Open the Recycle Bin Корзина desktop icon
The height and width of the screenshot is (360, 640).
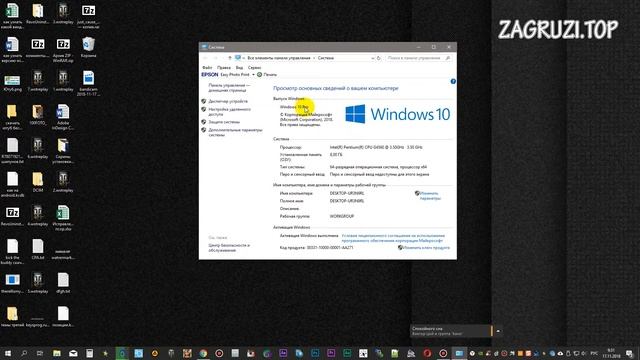tap(88, 47)
